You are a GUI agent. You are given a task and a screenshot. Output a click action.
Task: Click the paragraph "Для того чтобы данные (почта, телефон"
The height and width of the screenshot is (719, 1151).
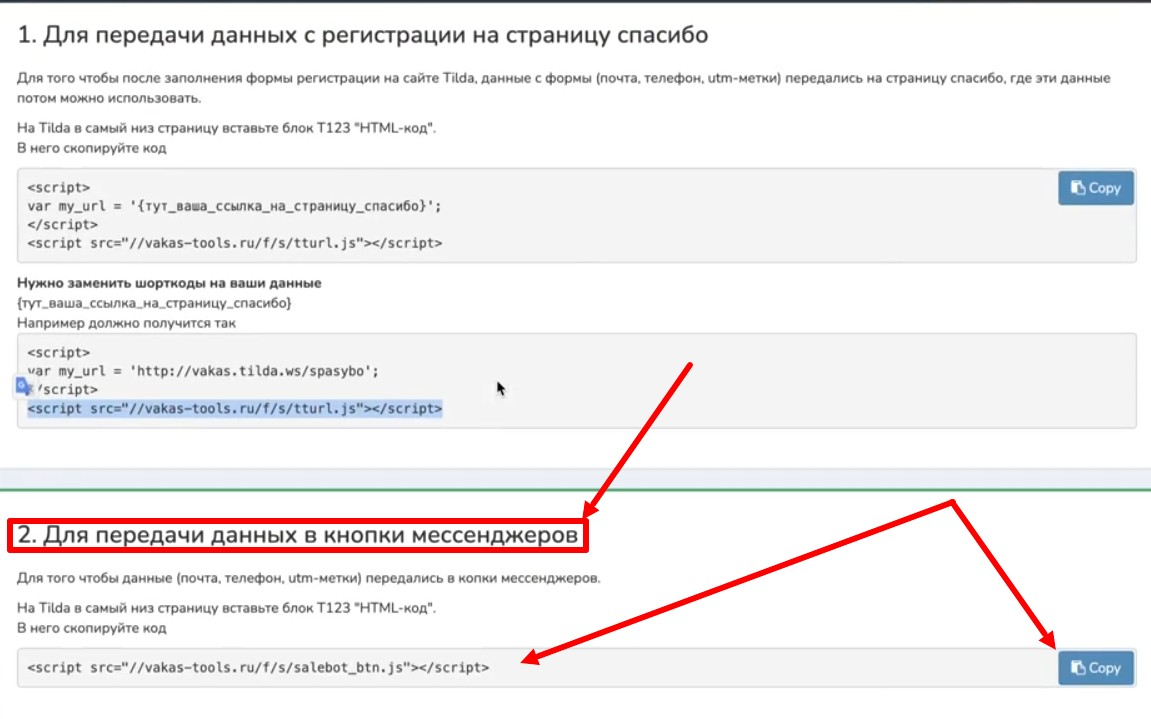click(308, 578)
